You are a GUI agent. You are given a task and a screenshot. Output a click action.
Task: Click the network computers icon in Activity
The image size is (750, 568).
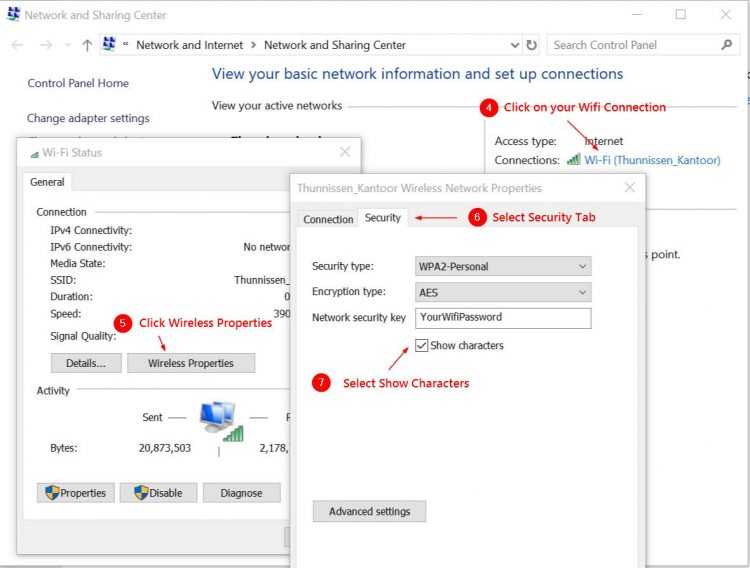[x=221, y=421]
